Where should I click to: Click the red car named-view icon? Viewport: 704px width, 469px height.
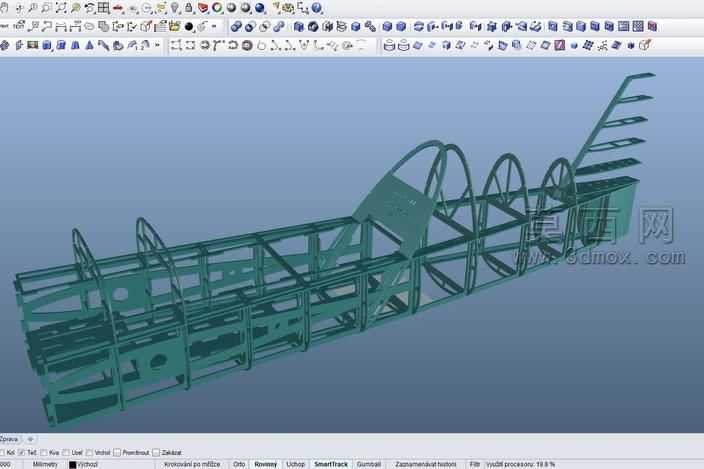(x=118, y=8)
